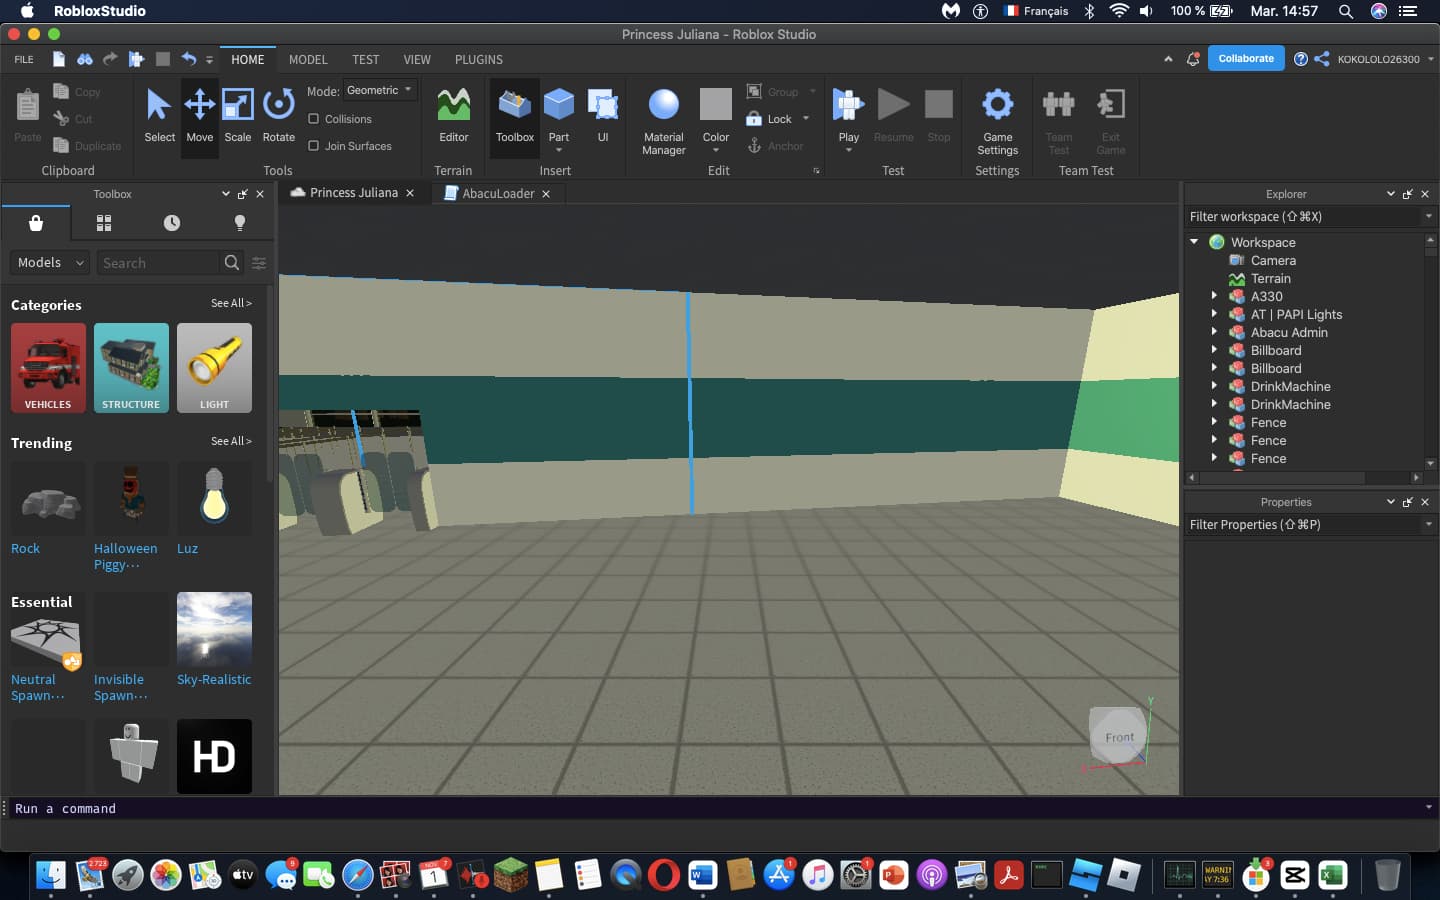Open the UI insert tool

point(603,115)
